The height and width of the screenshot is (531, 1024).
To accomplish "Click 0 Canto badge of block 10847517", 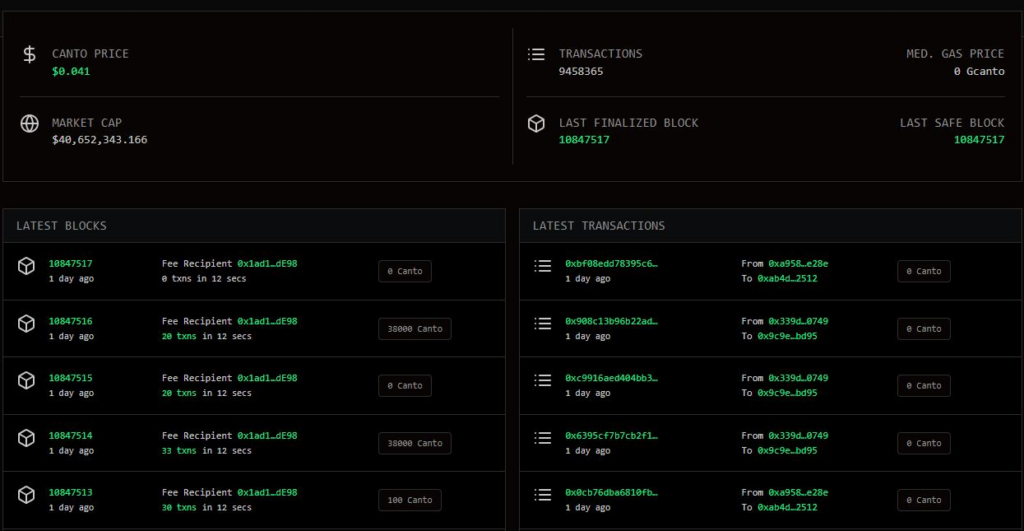I will [x=405, y=271].
